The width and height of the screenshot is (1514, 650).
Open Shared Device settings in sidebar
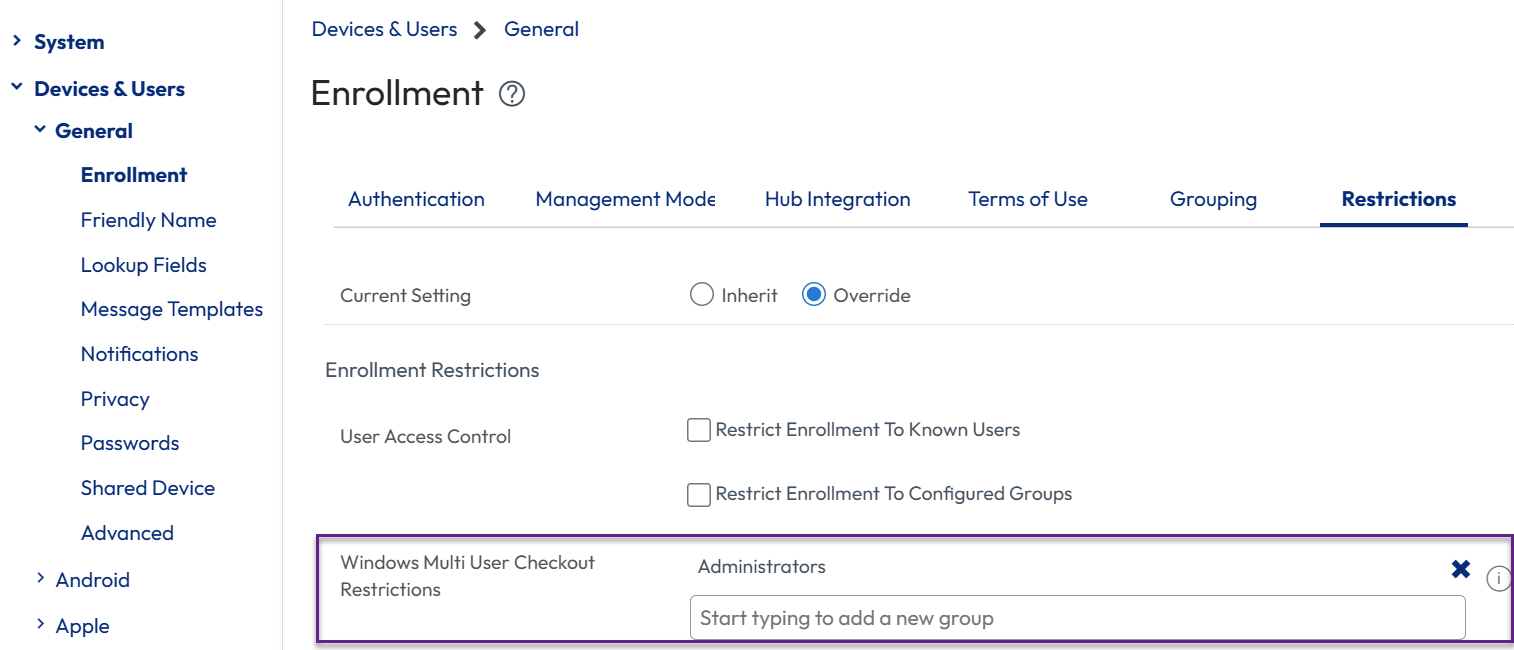(x=147, y=488)
